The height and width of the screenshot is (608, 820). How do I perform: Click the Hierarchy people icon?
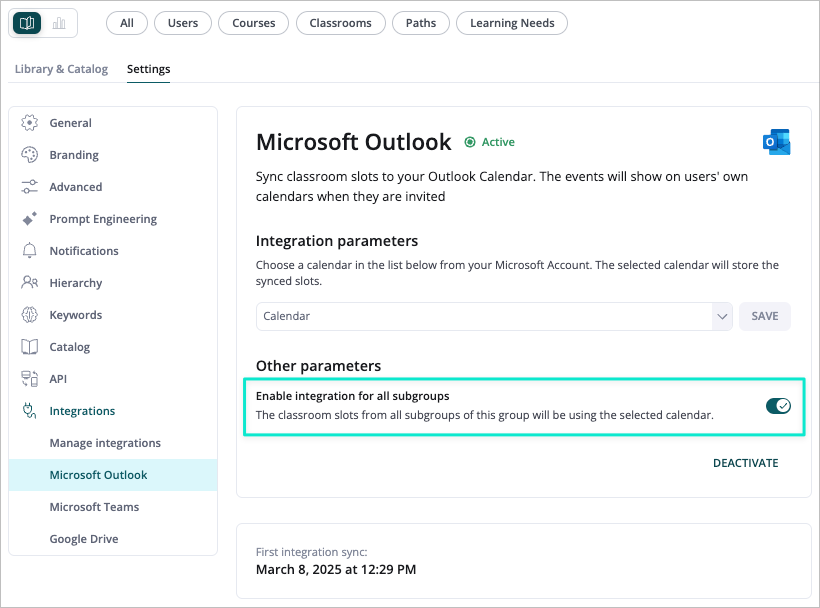pyautogui.click(x=30, y=283)
